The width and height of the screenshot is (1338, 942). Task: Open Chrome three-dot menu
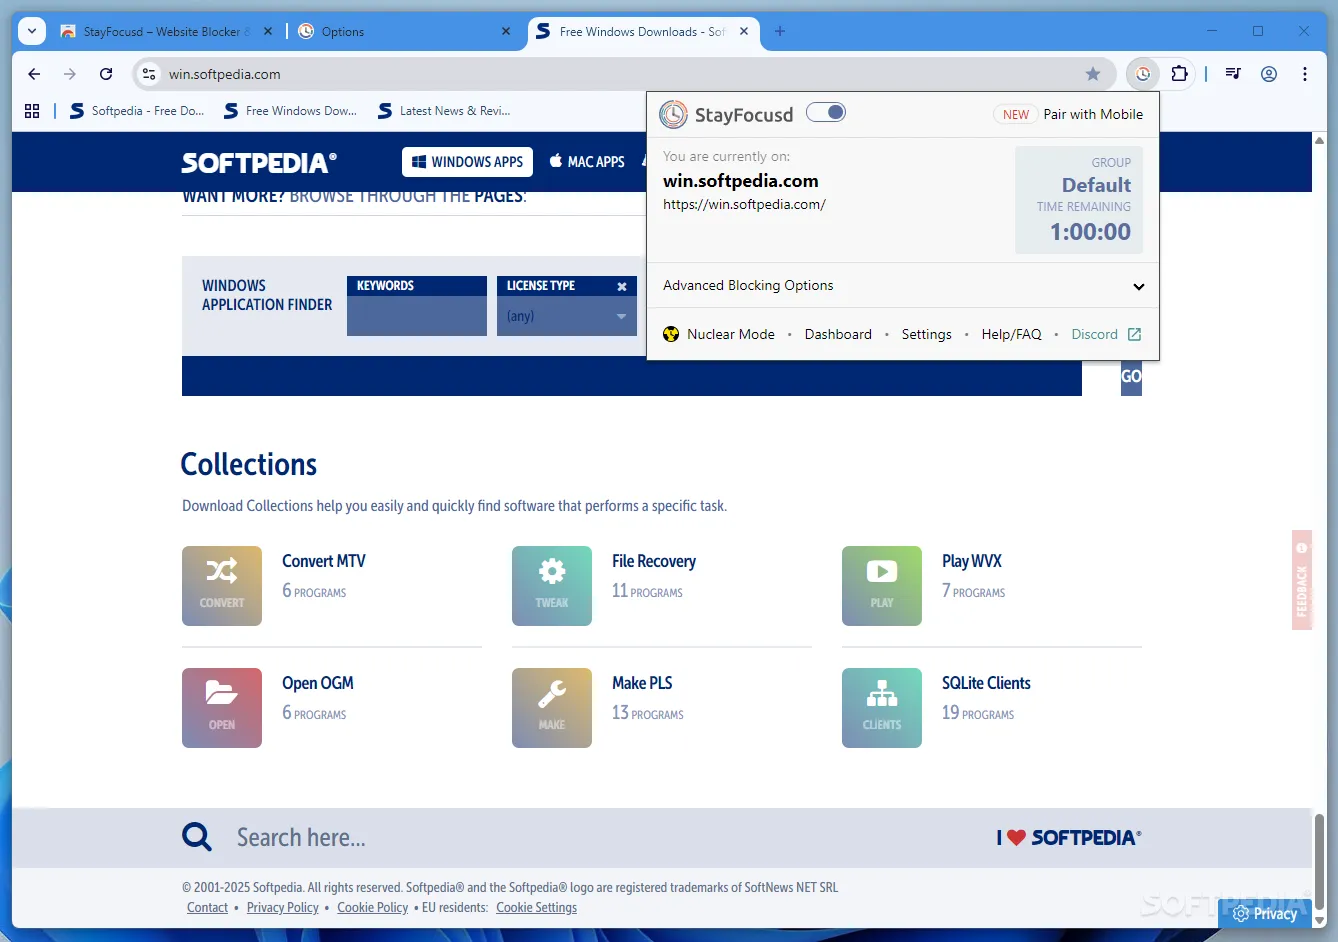(x=1305, y=74)
